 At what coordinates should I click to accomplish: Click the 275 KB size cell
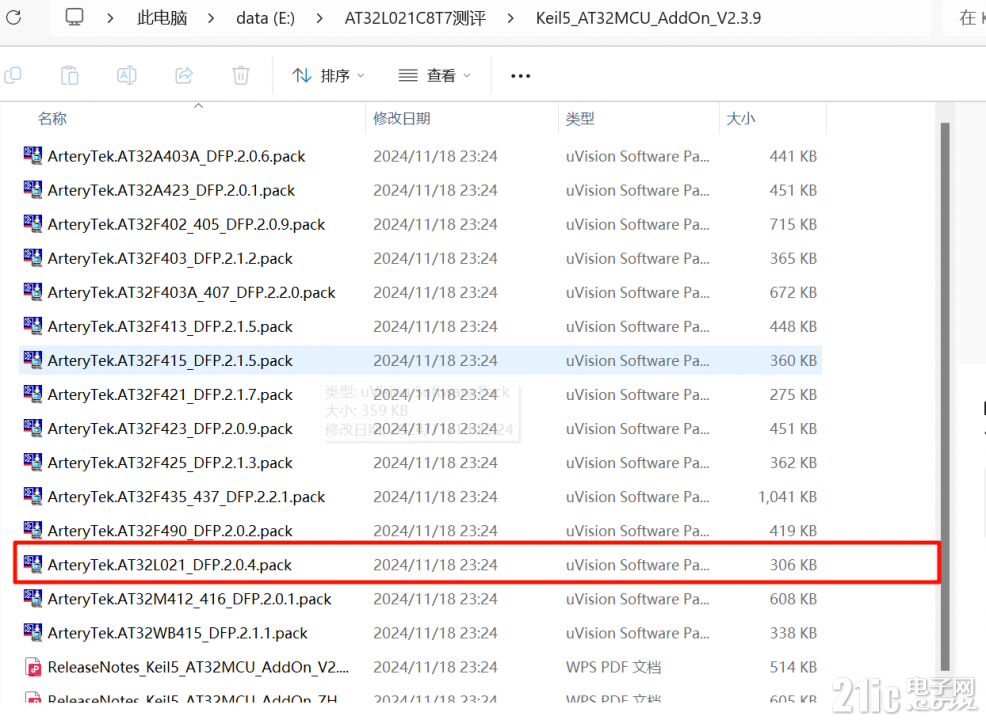pyautogui.click(x=793, y=394)
